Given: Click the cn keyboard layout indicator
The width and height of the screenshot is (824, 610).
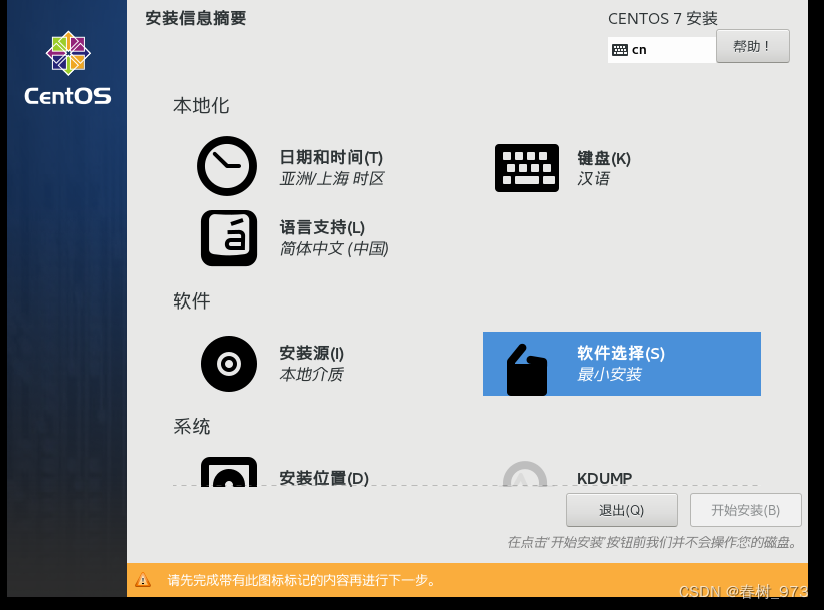Looking at the screenshot, I should pyautogui.click(x=662, y=50).
